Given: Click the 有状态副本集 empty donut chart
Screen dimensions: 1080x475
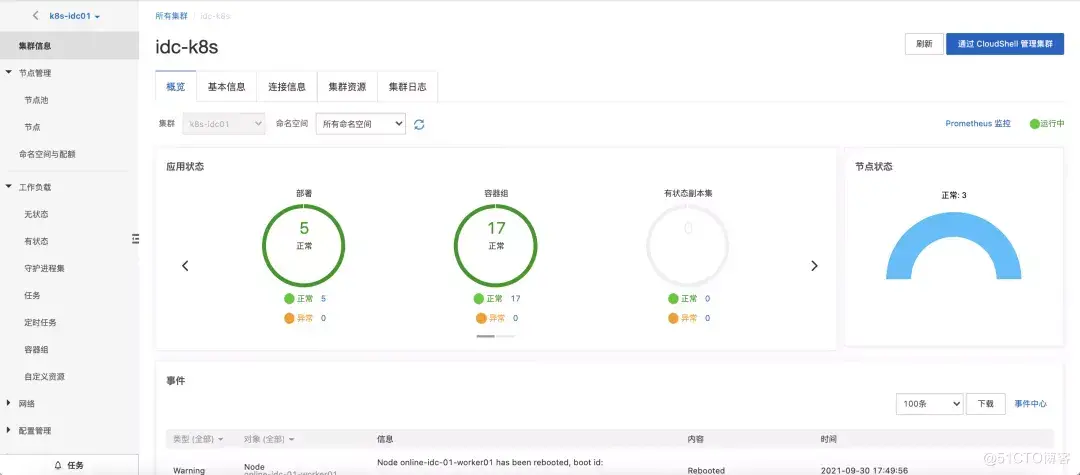Looking at the screenshot, I should coord(687,245).
